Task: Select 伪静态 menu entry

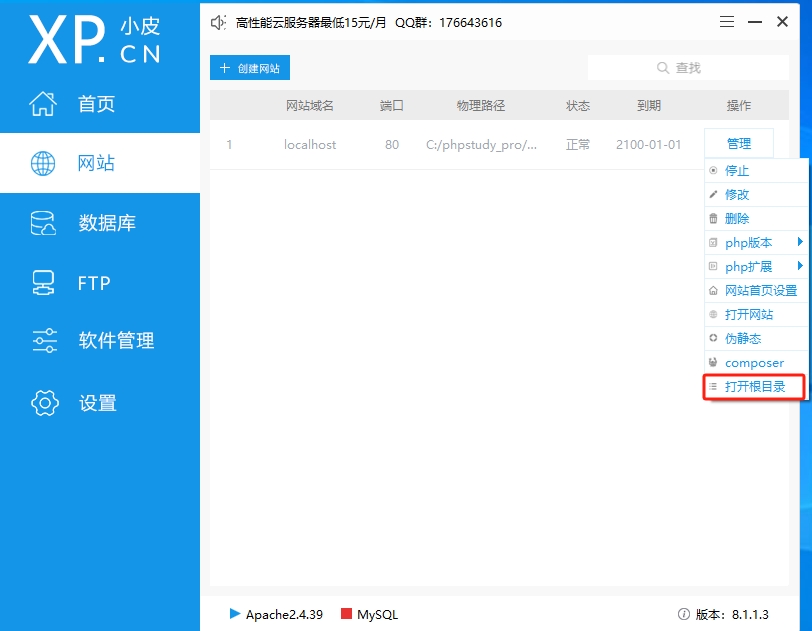Action: click(x=756, y=339)
